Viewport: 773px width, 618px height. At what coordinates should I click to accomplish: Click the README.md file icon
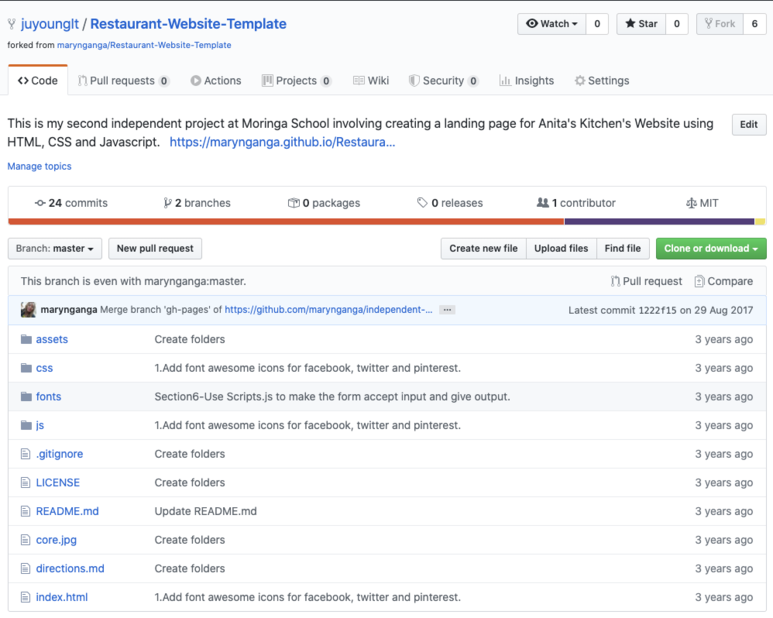click(26, 511)
